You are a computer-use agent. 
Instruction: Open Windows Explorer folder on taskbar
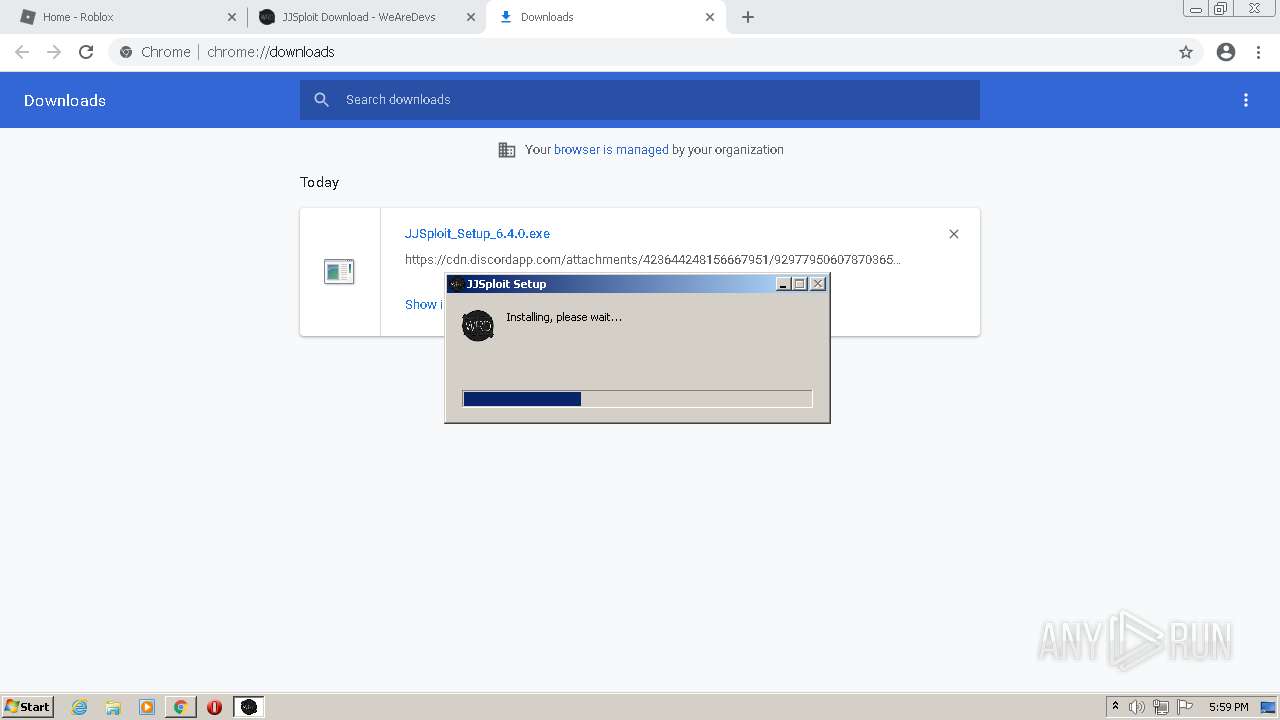pyautogui.click(x=113, y=707)
